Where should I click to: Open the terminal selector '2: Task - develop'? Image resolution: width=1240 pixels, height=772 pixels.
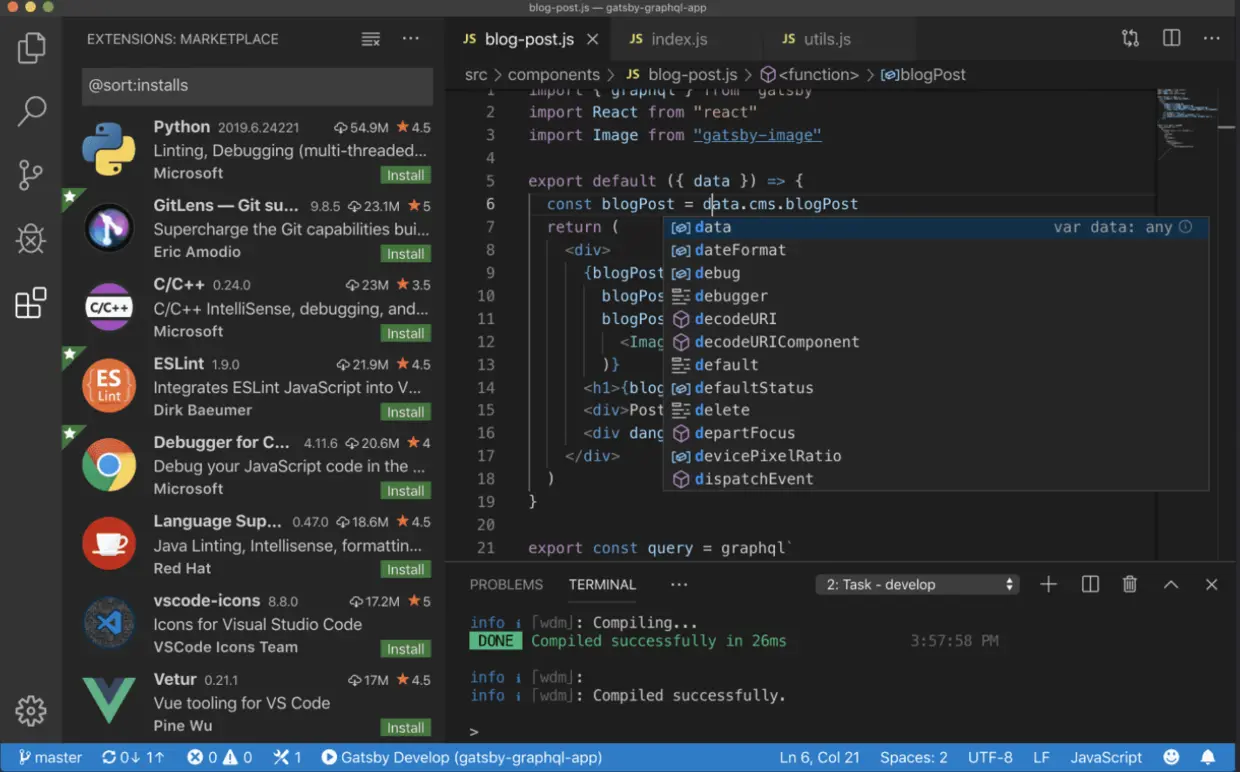918,585
